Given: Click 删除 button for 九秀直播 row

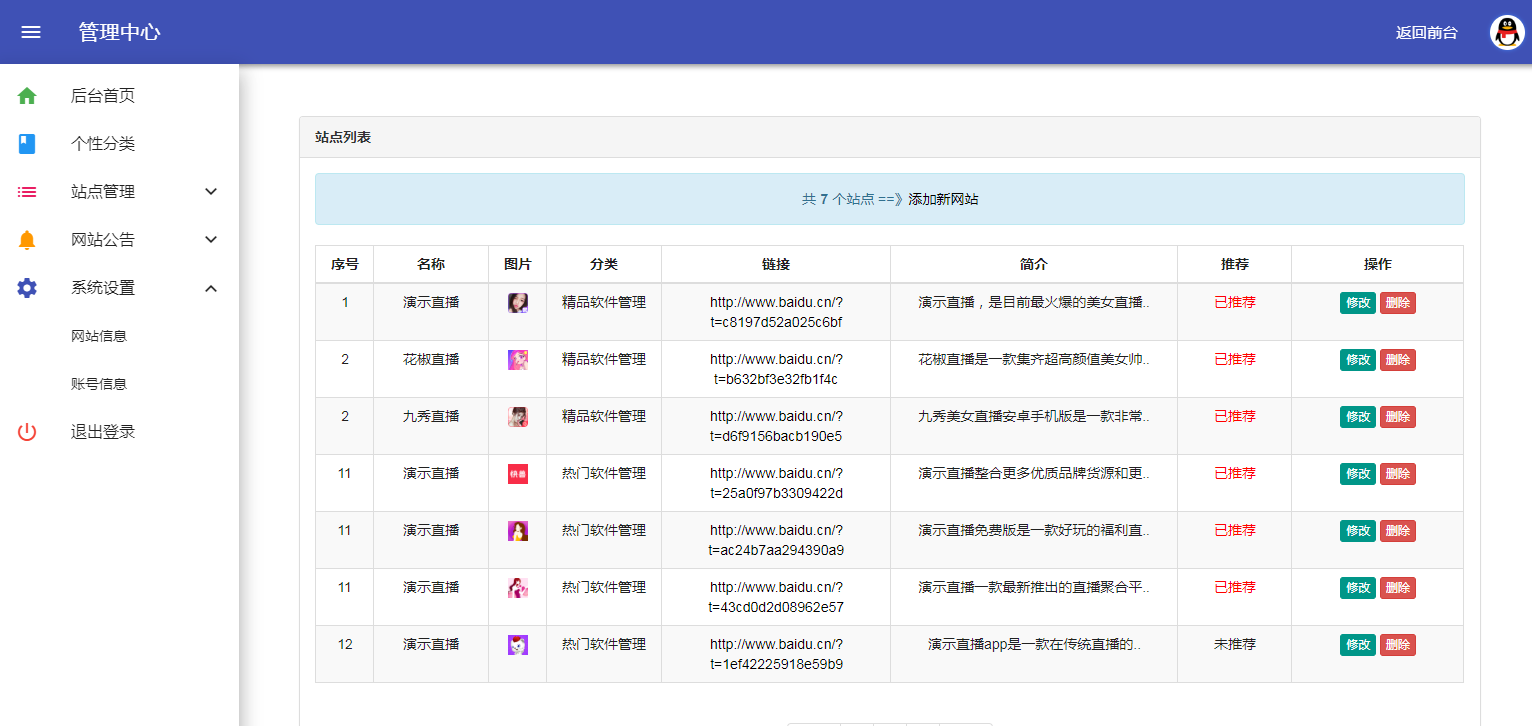Looking at the screenshot, I should 1397,417.
